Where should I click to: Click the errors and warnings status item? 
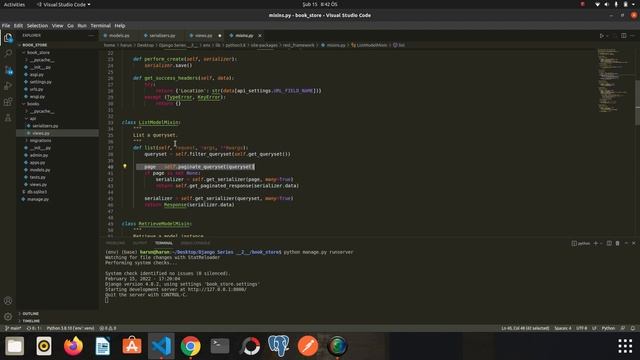coord(108,328)
